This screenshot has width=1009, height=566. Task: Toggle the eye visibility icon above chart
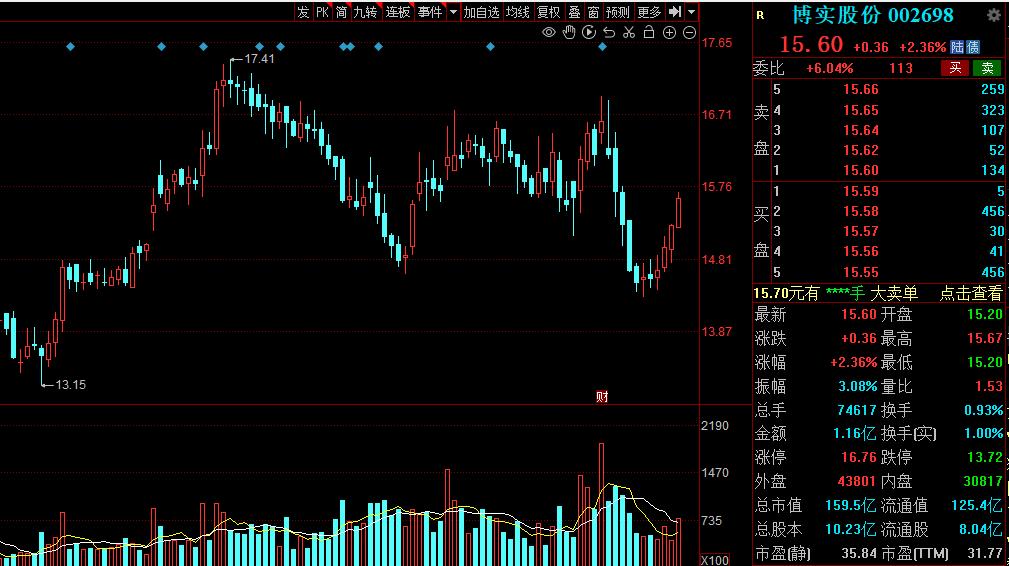pos(548,32)
